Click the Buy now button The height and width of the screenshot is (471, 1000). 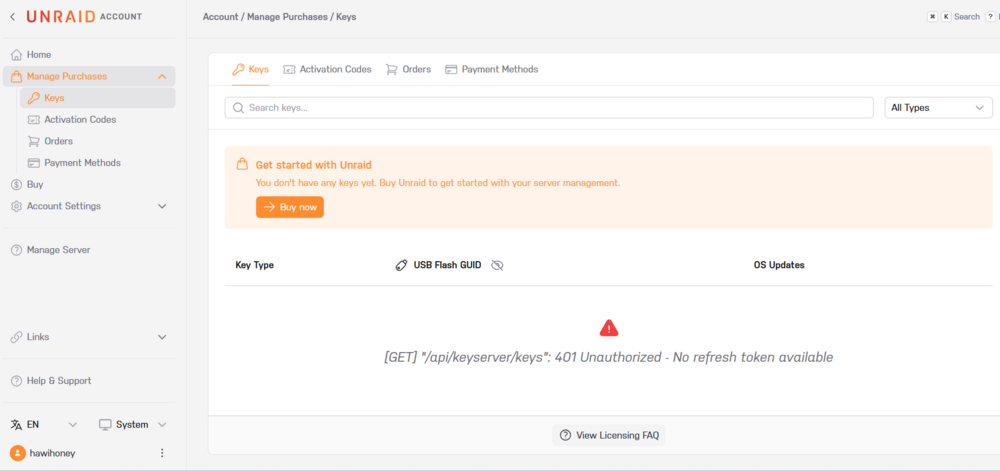coord(290,207)
